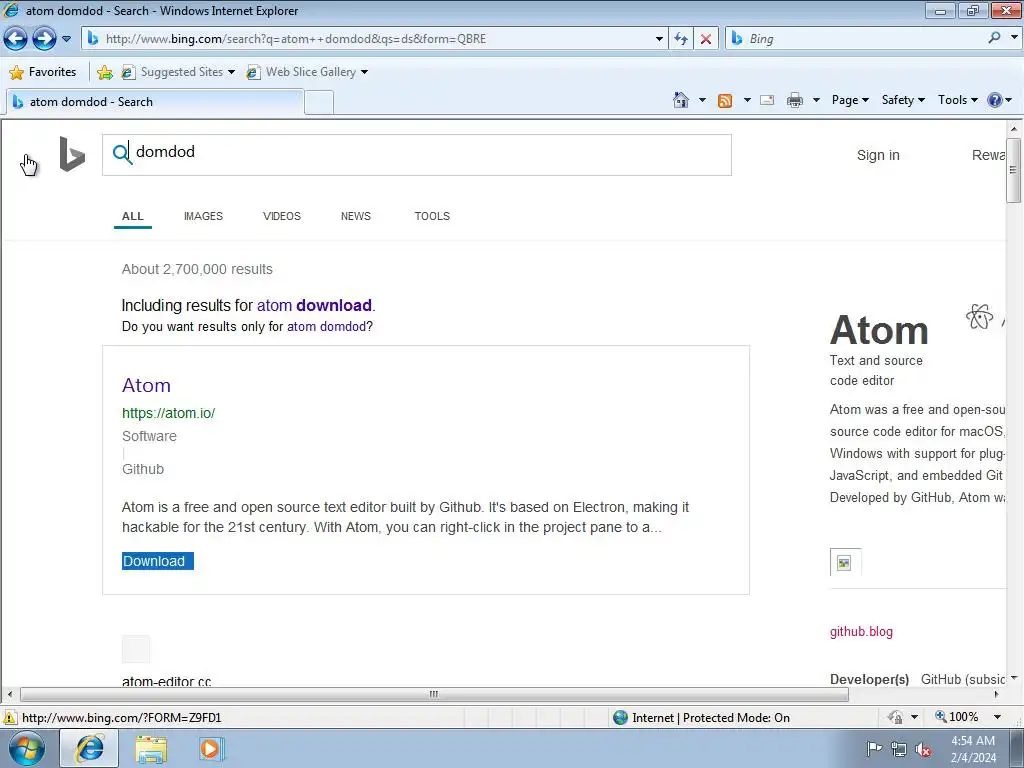Click the vertical scrollbar thumb
Image resolution: width=1024 pixels, height=768 pixels.
click(x=1013, y=170)
